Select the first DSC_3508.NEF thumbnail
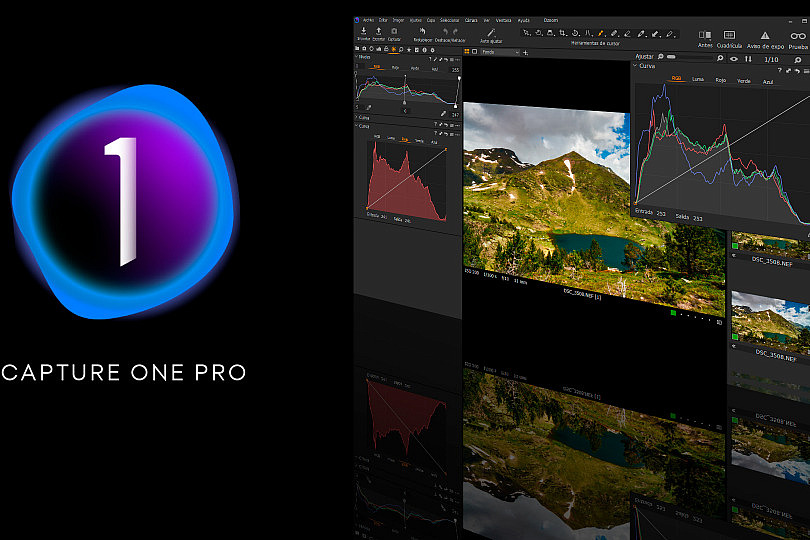 [x=771, y=245]
